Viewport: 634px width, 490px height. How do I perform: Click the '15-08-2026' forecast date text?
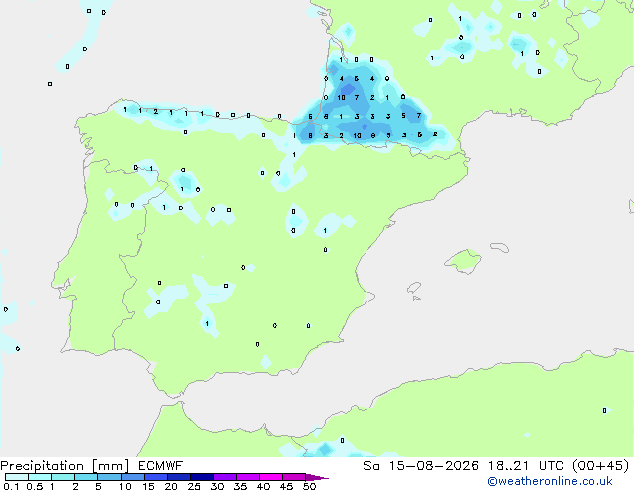(x=433, y=466)
